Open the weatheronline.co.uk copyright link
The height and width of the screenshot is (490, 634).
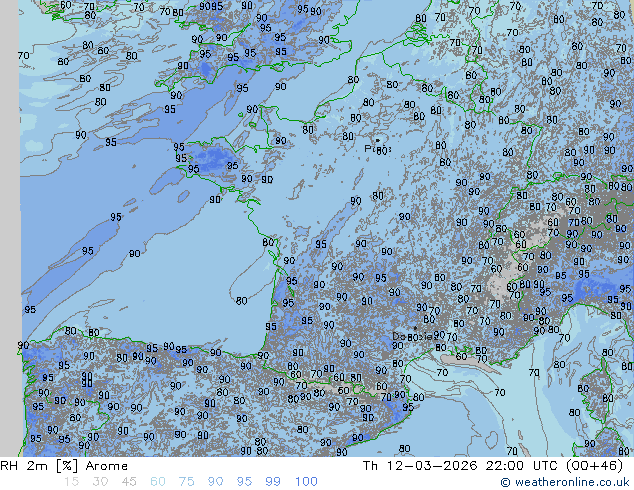point(564,482)
